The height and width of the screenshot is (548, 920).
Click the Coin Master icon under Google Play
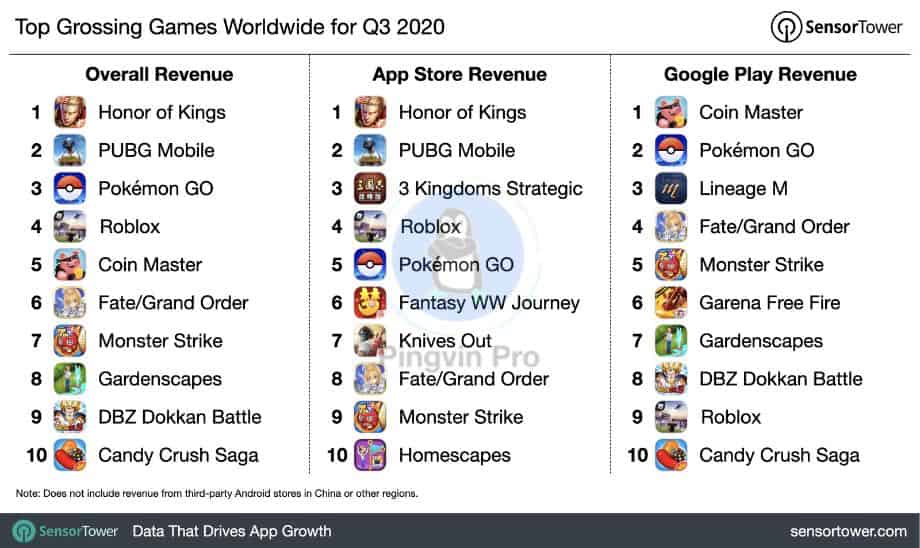pos(670,112)
